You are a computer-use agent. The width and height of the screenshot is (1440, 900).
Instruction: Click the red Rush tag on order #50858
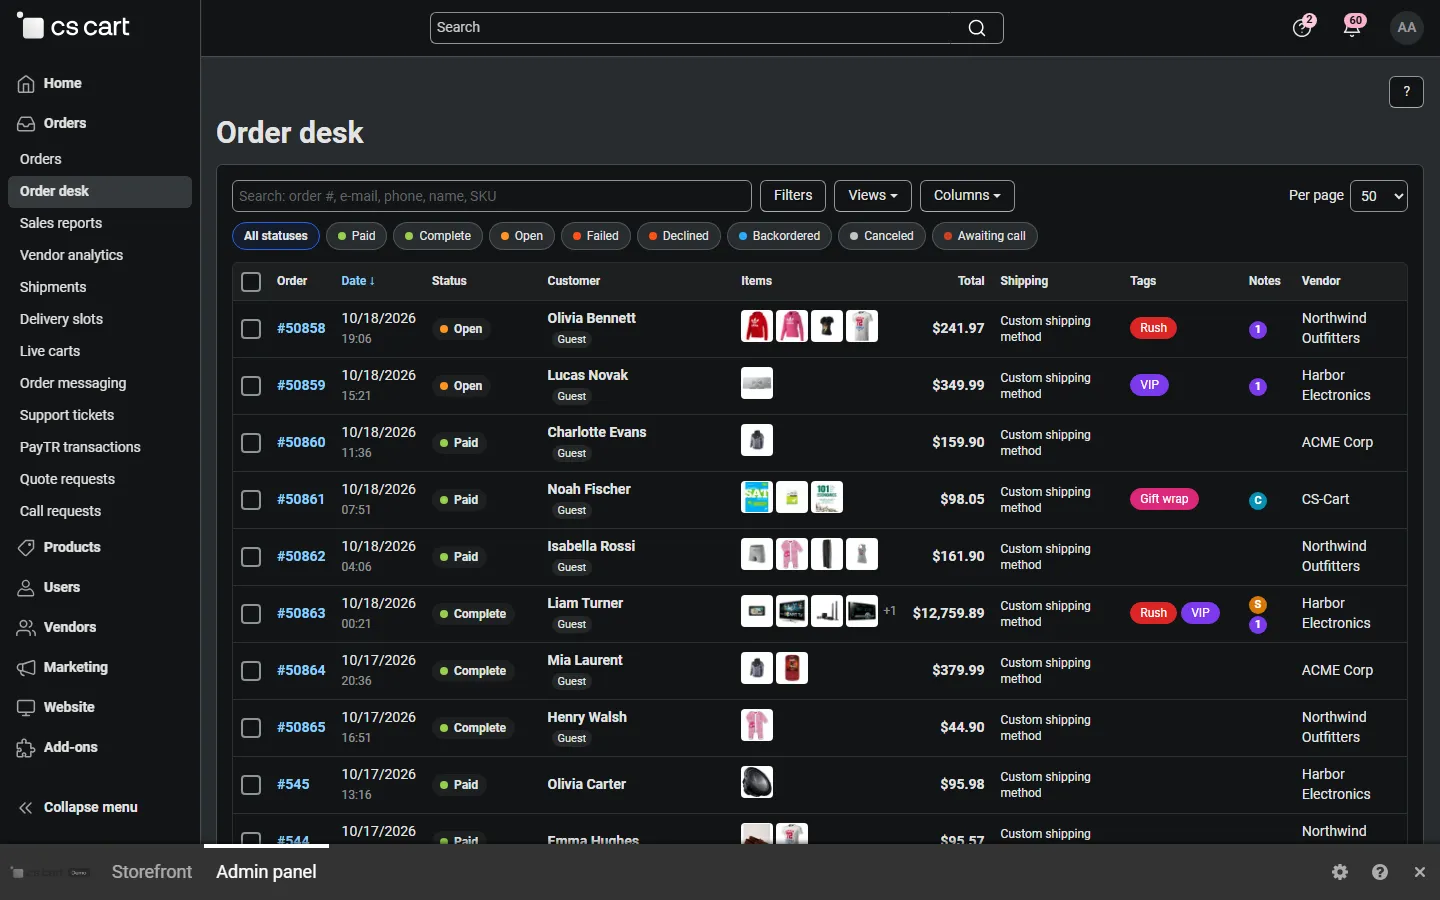point(1153,328)
